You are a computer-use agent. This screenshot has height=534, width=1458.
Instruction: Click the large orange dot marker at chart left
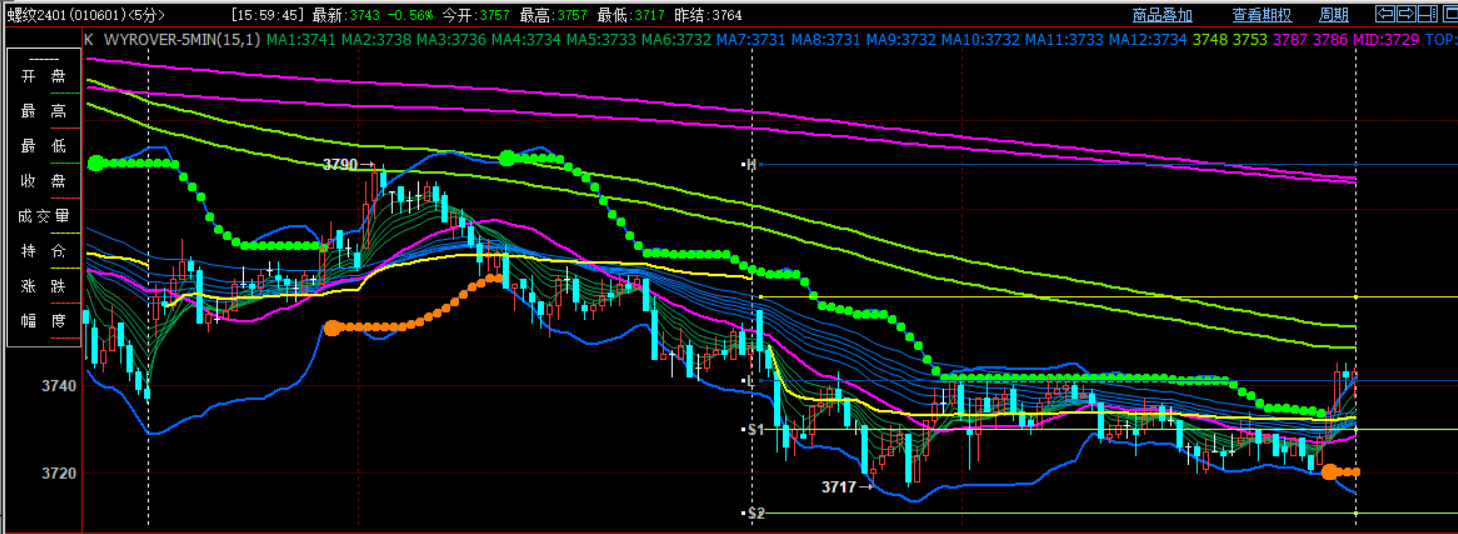pyautogui.click(x=333, y=328)
